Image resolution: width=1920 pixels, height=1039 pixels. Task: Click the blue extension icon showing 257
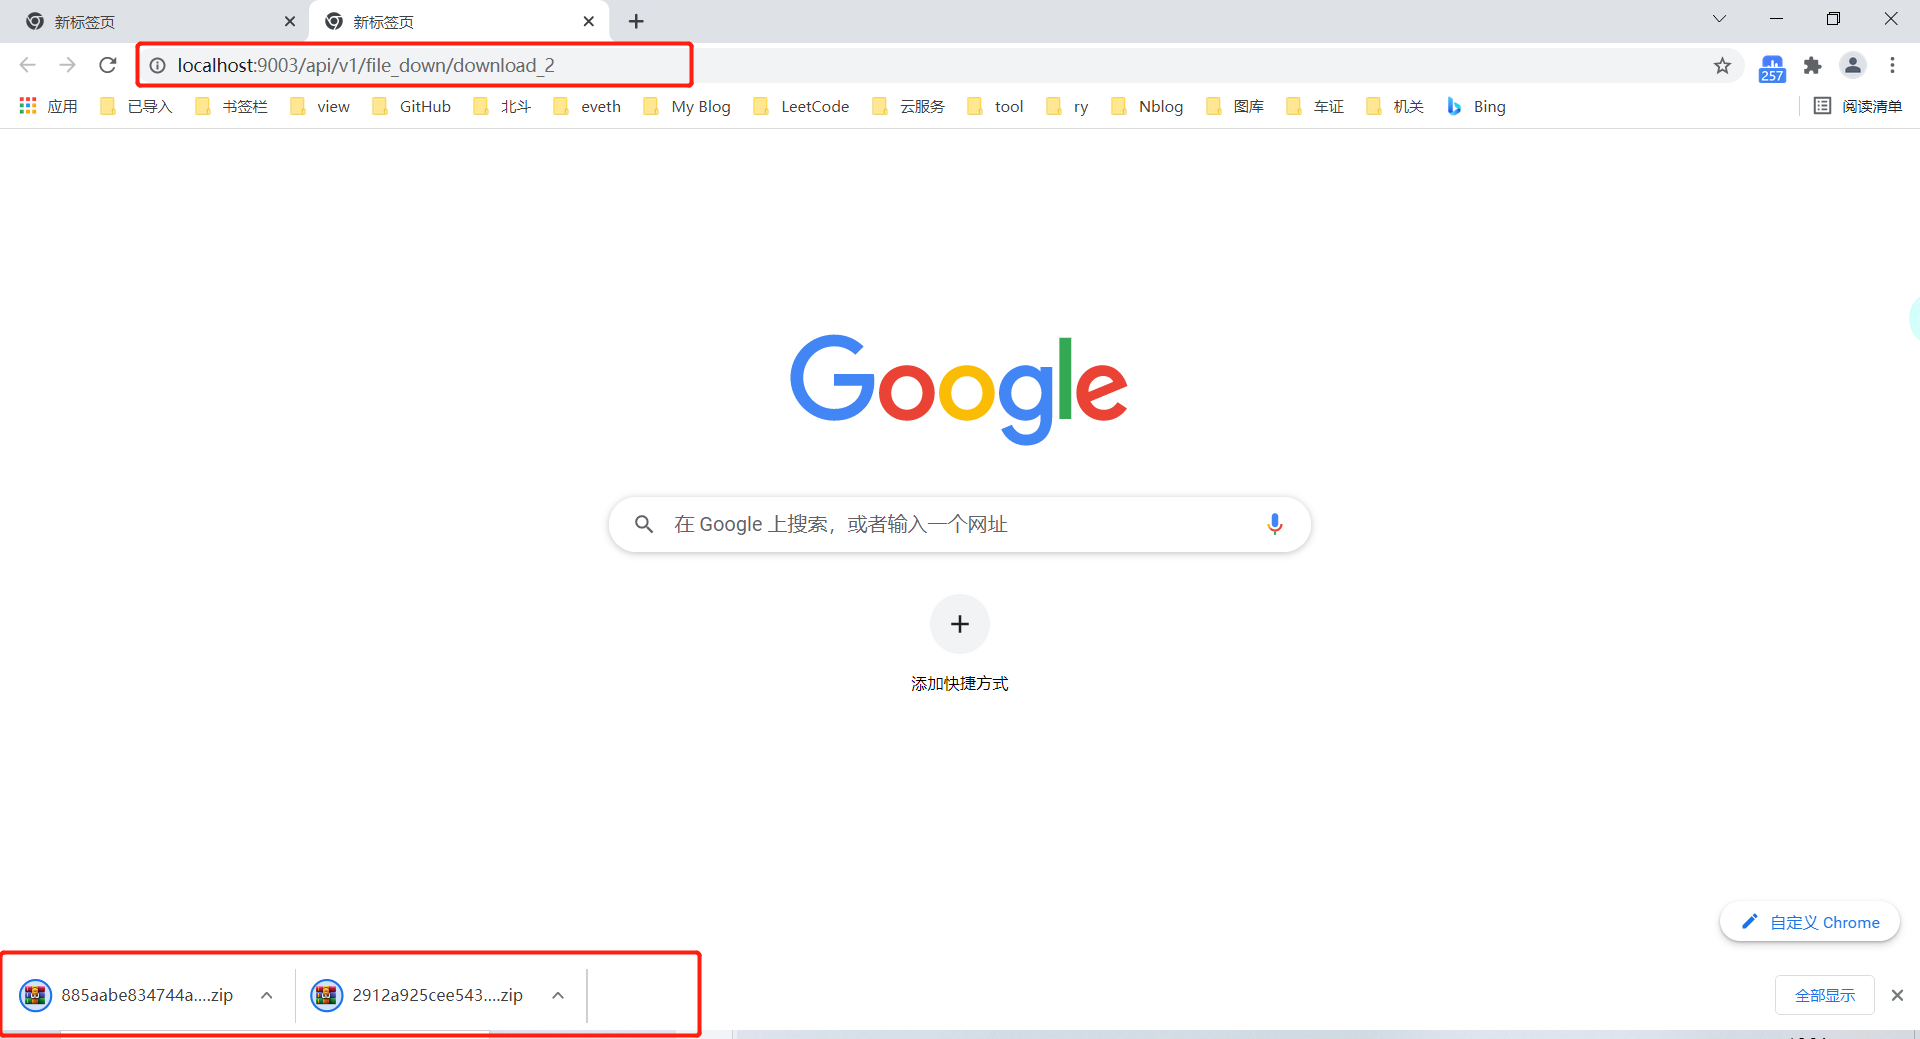point(1772,68)
